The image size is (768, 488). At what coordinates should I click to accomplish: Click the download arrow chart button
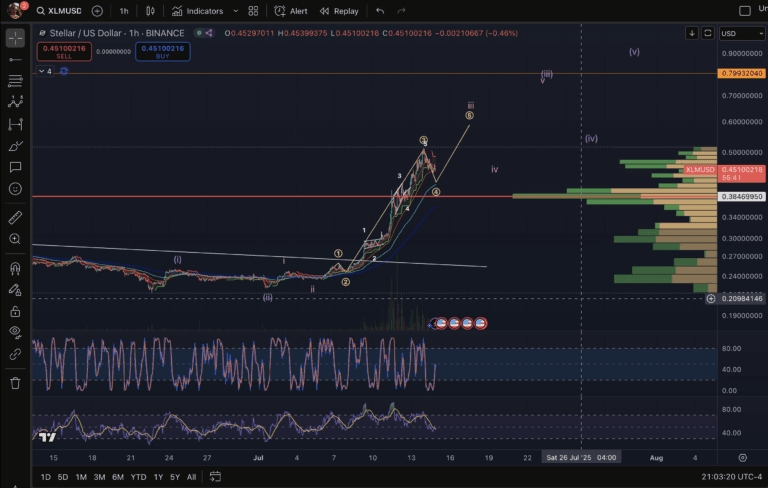(x=692, y=33)
